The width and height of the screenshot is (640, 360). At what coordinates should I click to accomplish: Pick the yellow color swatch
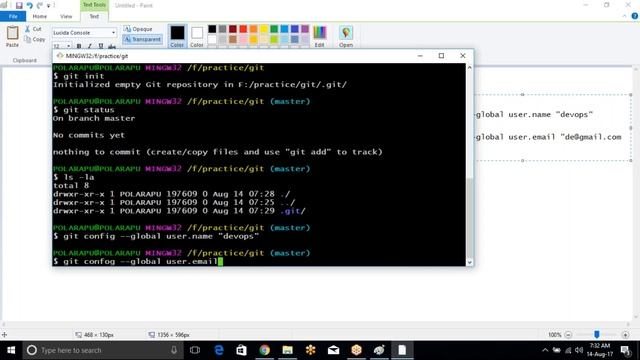coord(264,29)
